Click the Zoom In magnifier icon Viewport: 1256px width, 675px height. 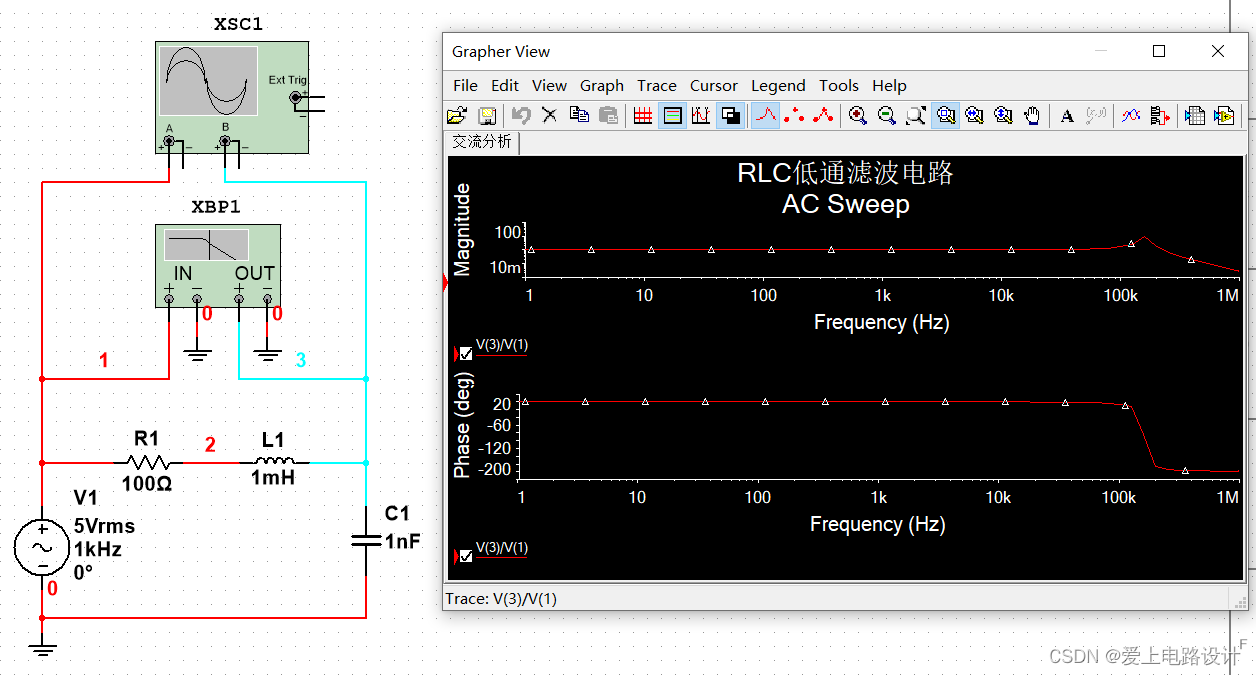click(x=857, y=115)
